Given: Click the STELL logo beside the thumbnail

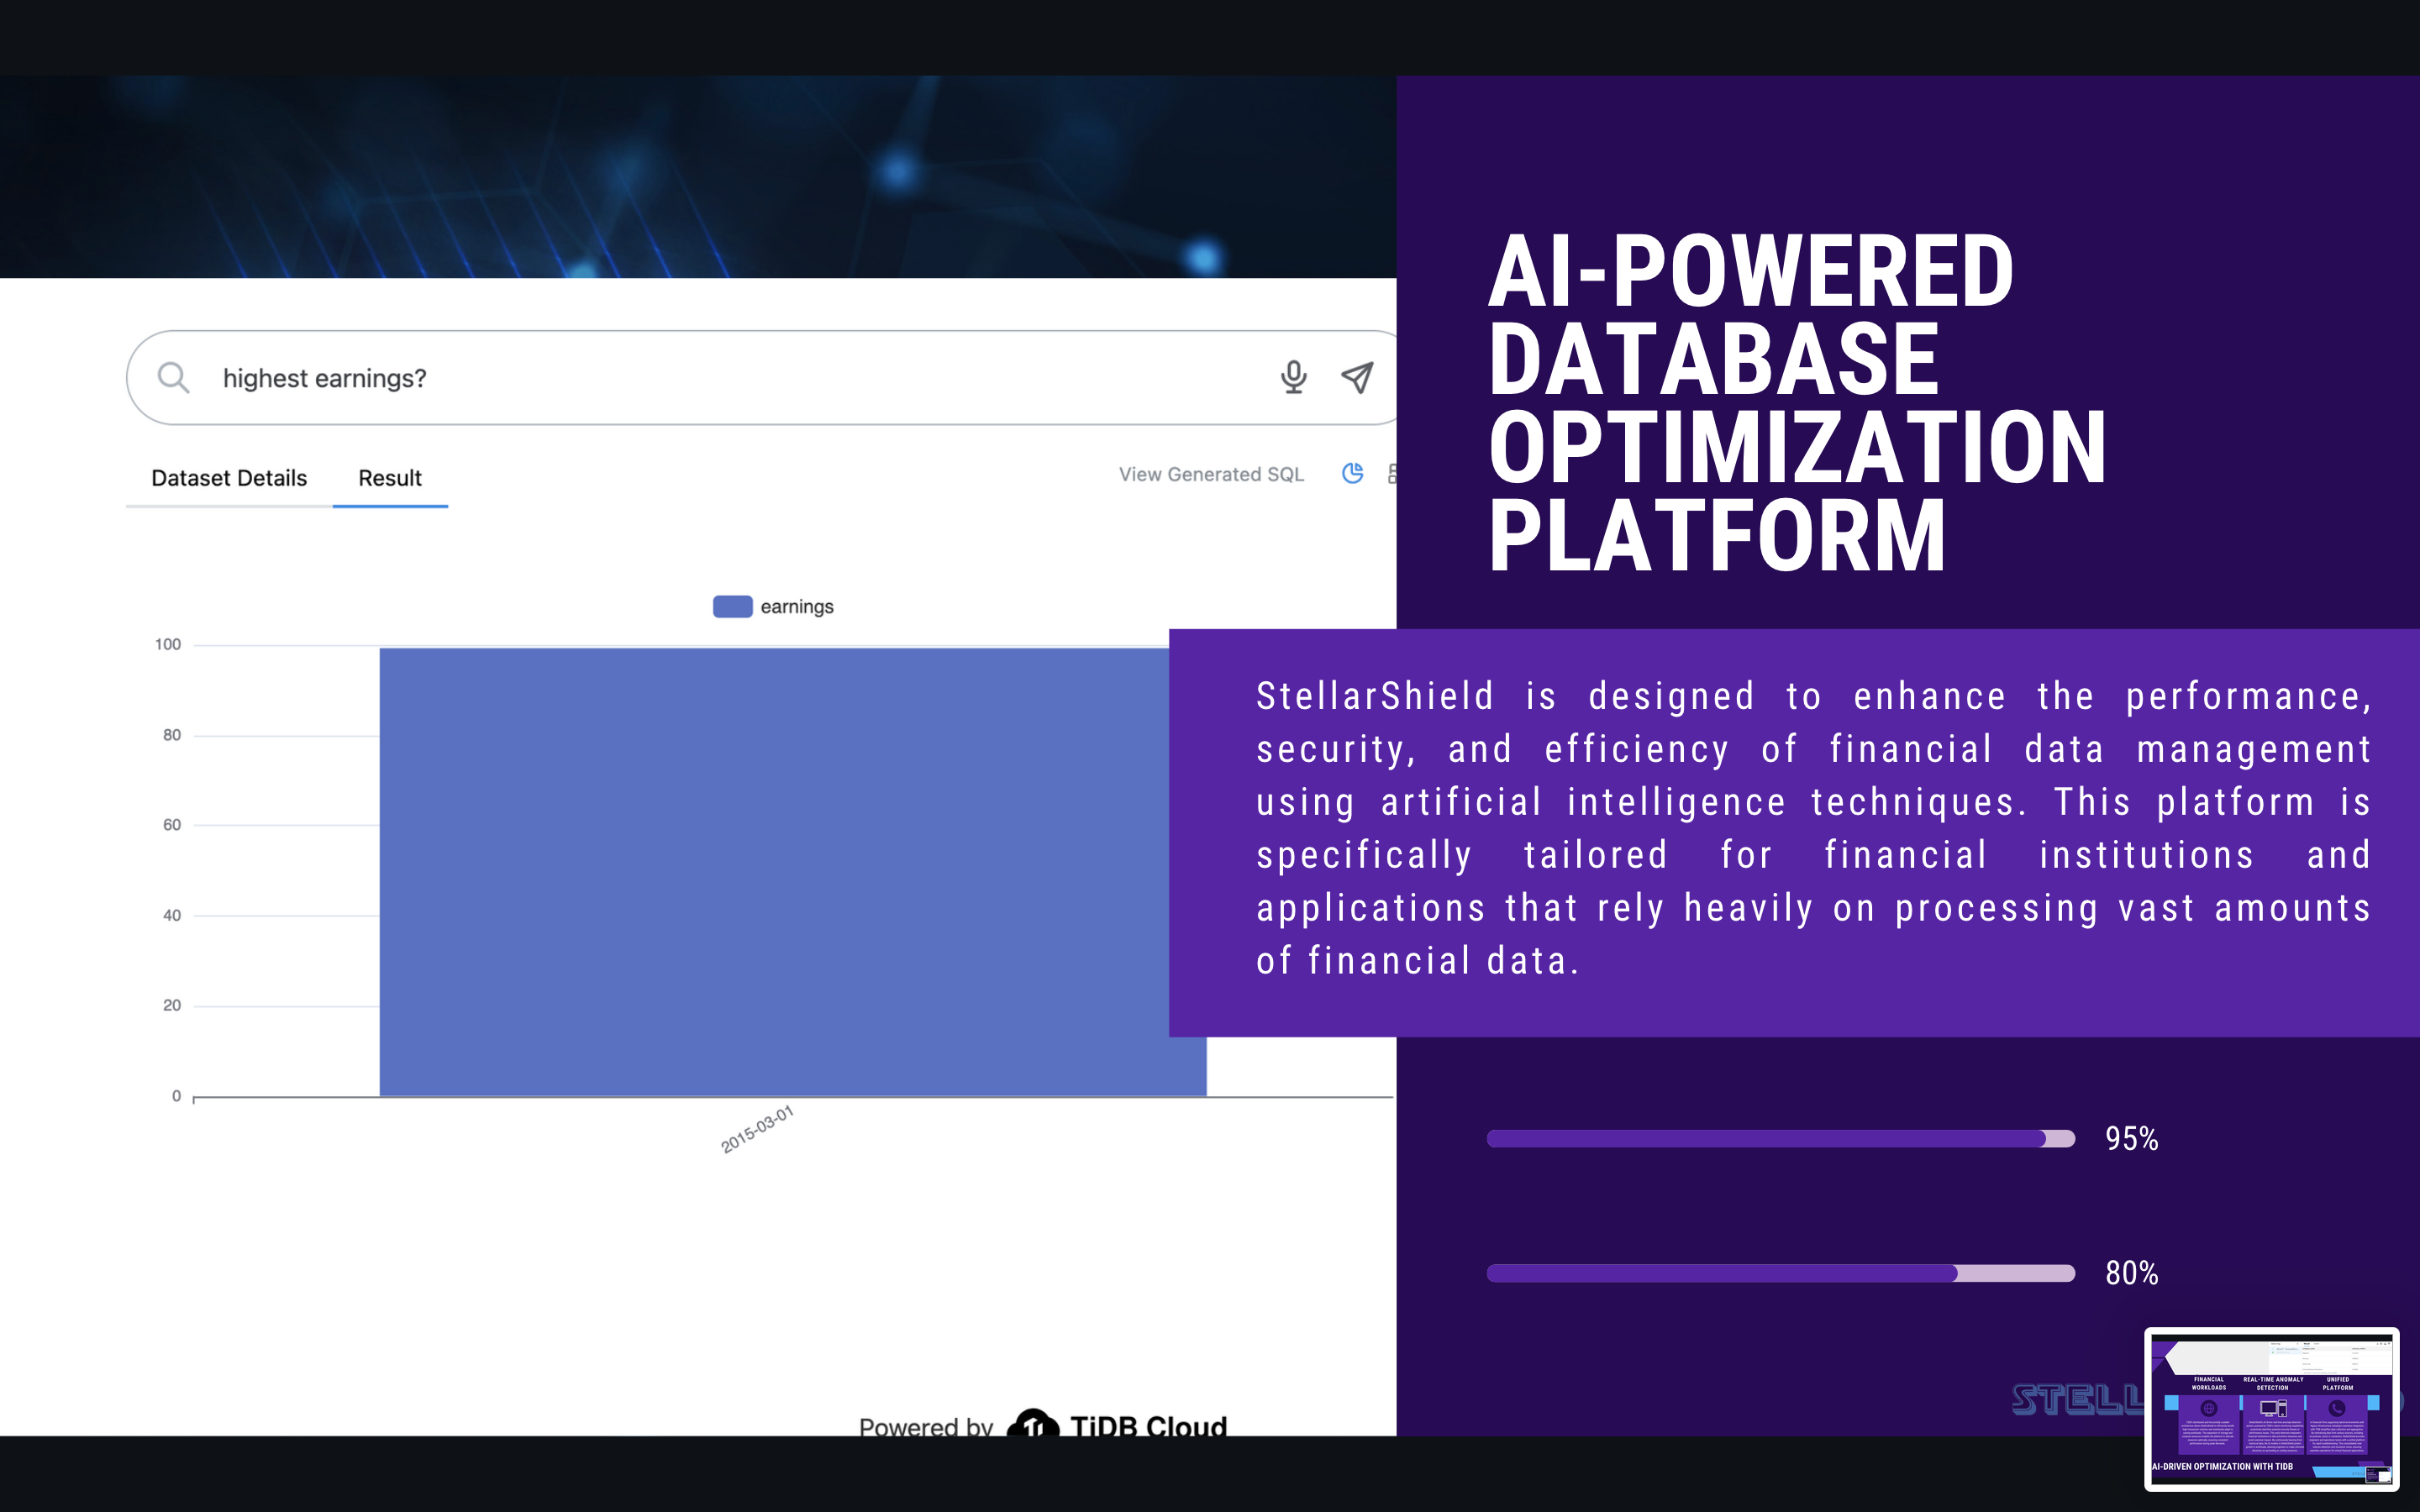Looking at the screenshot, I should pos(2076,1399).
